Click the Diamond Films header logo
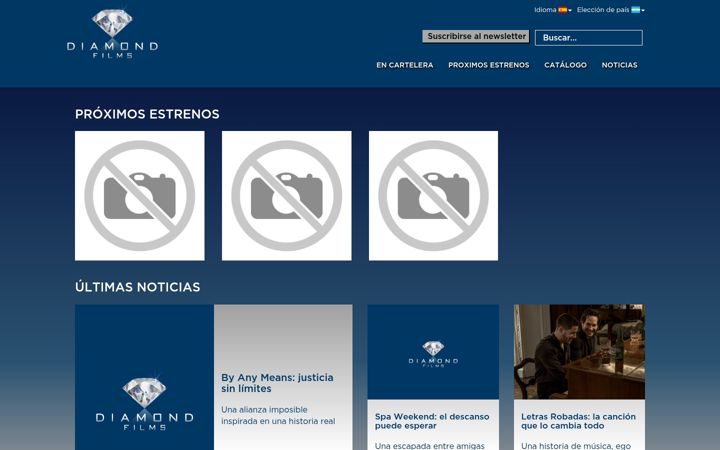This screenshot has height=450, width=720. (x=112, y=34)
